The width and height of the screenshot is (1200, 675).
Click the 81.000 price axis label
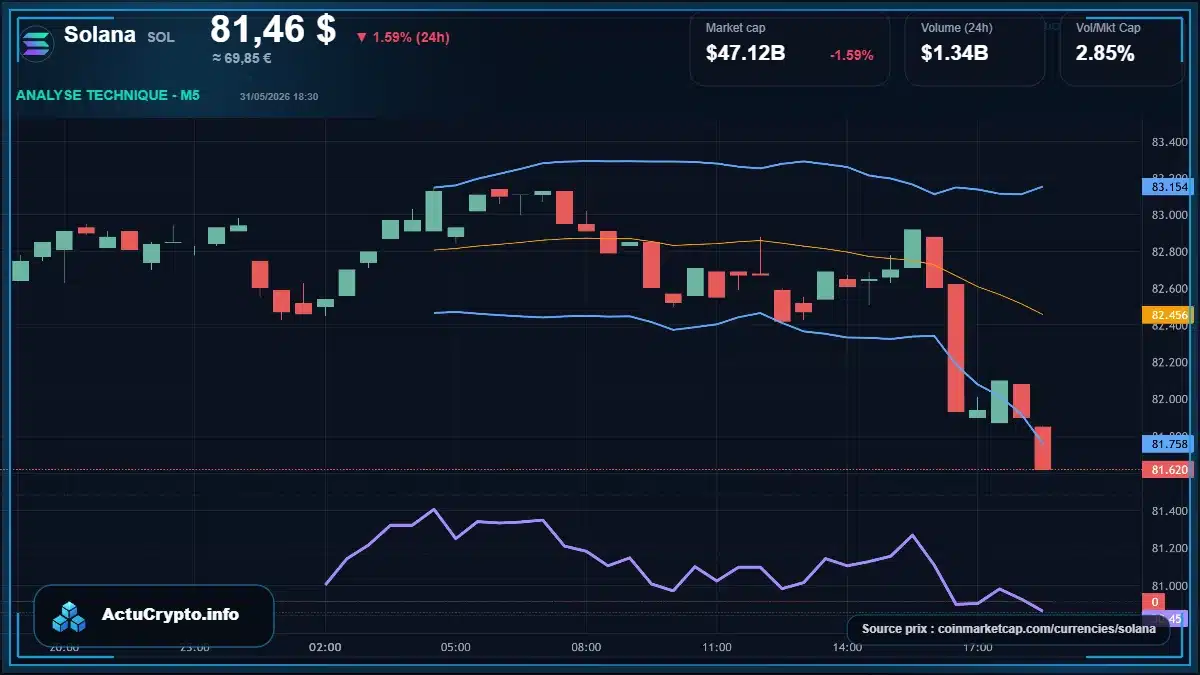1169,586
